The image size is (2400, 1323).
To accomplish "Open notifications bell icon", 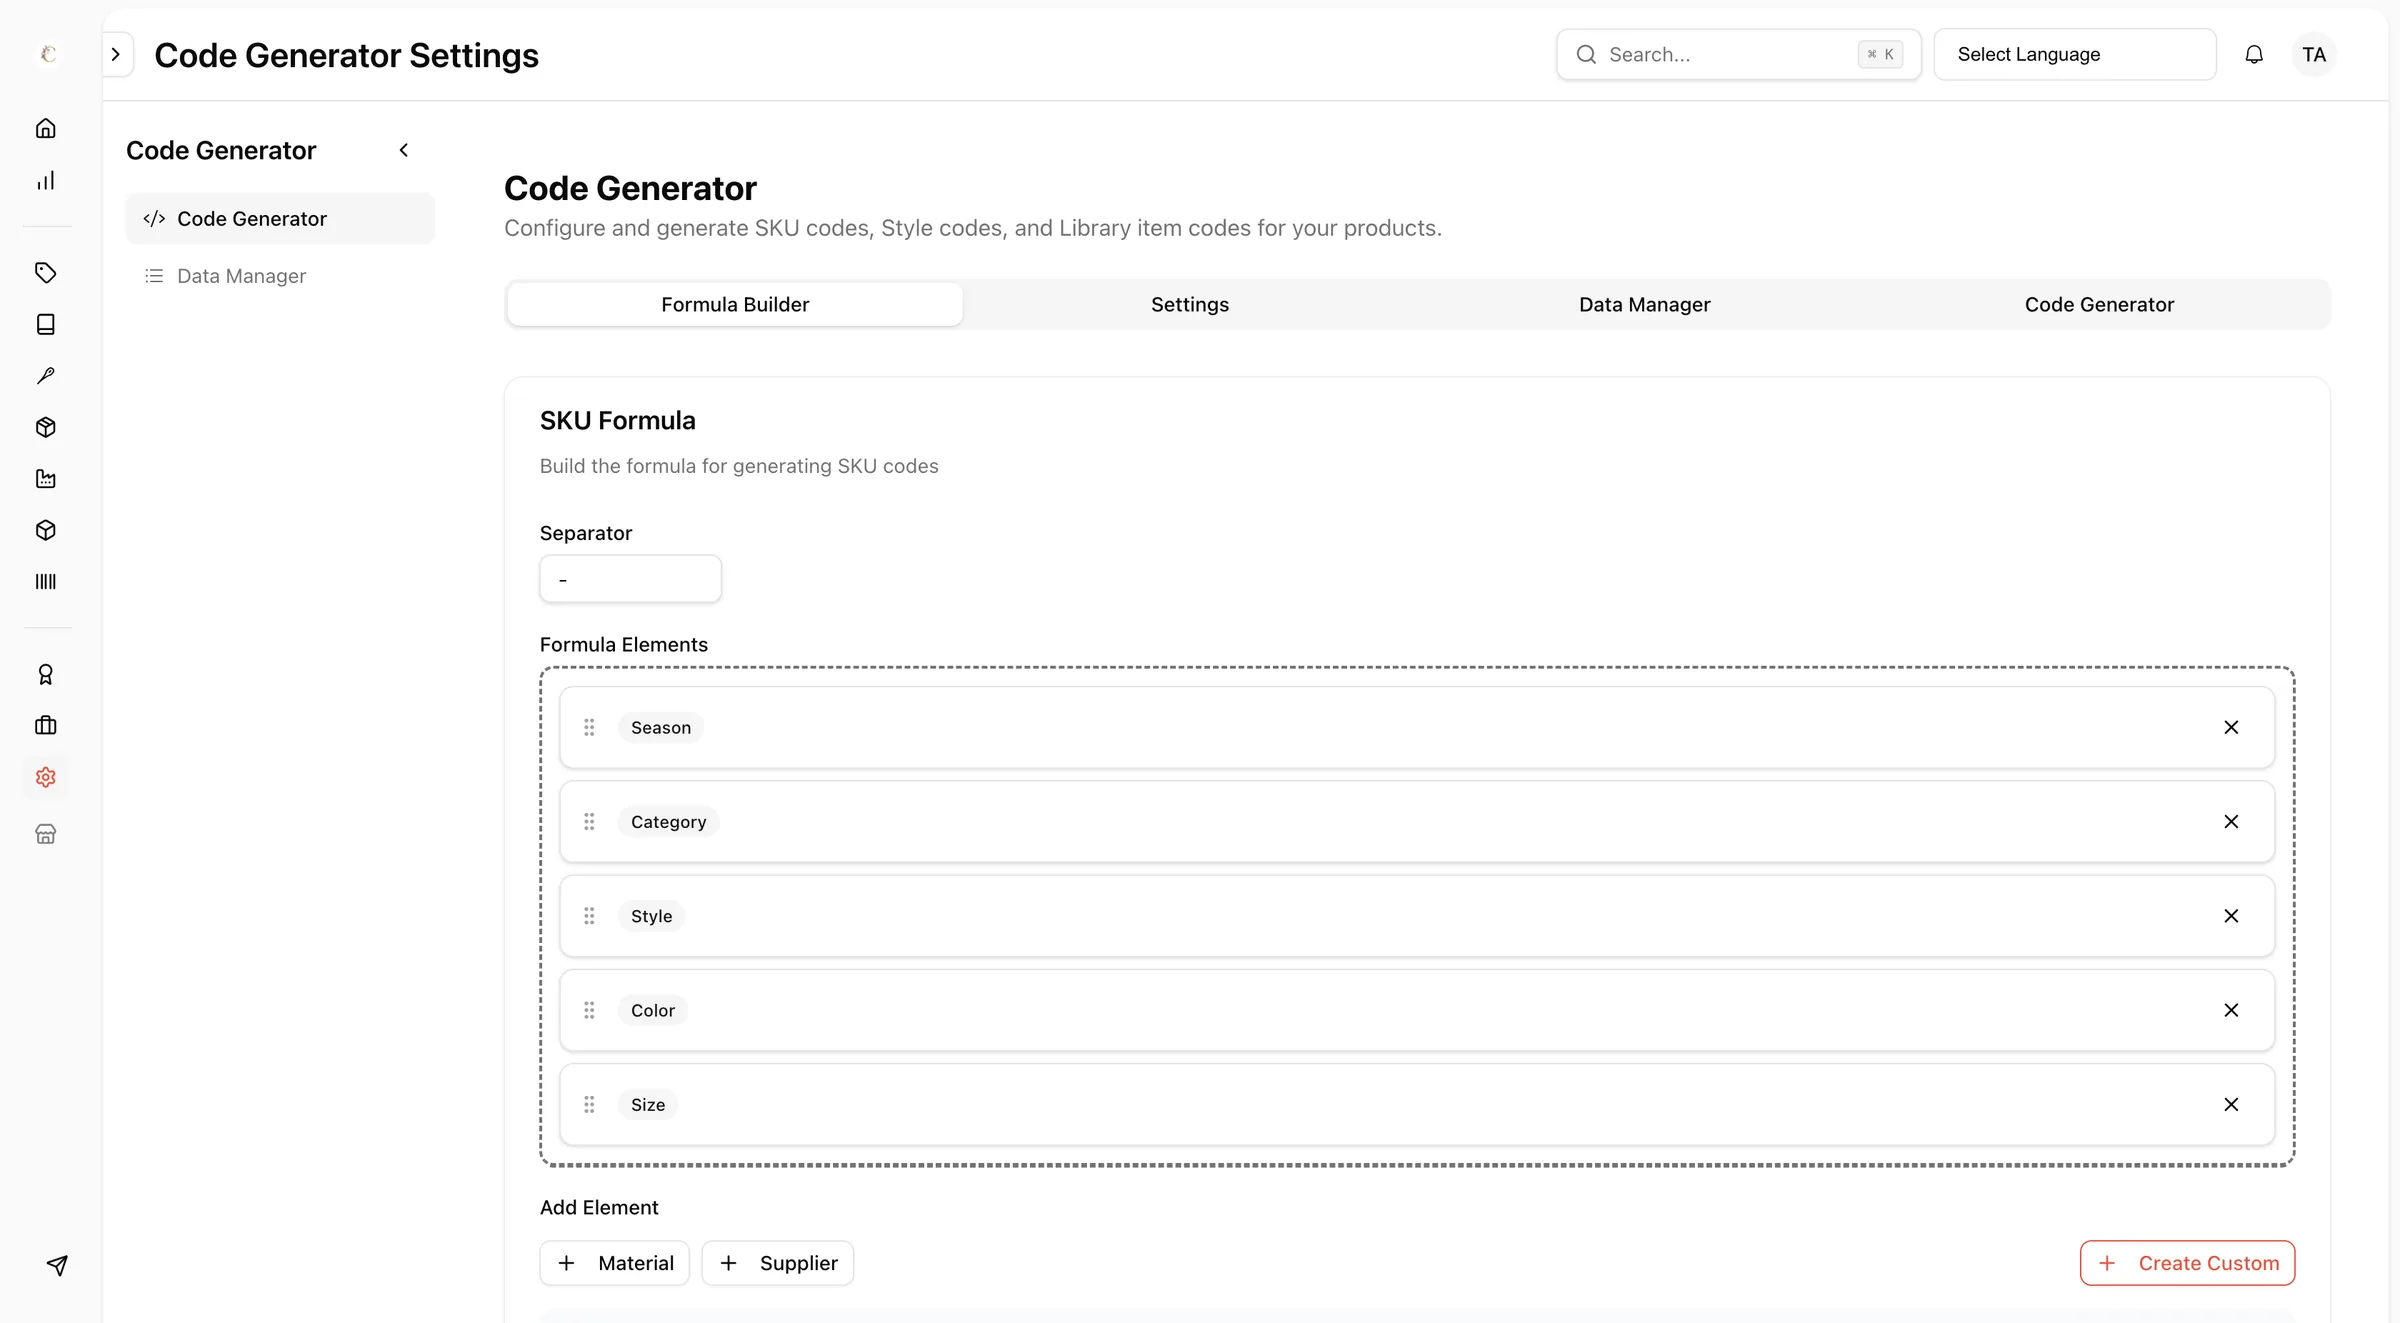I will (x=2254, y=55).
